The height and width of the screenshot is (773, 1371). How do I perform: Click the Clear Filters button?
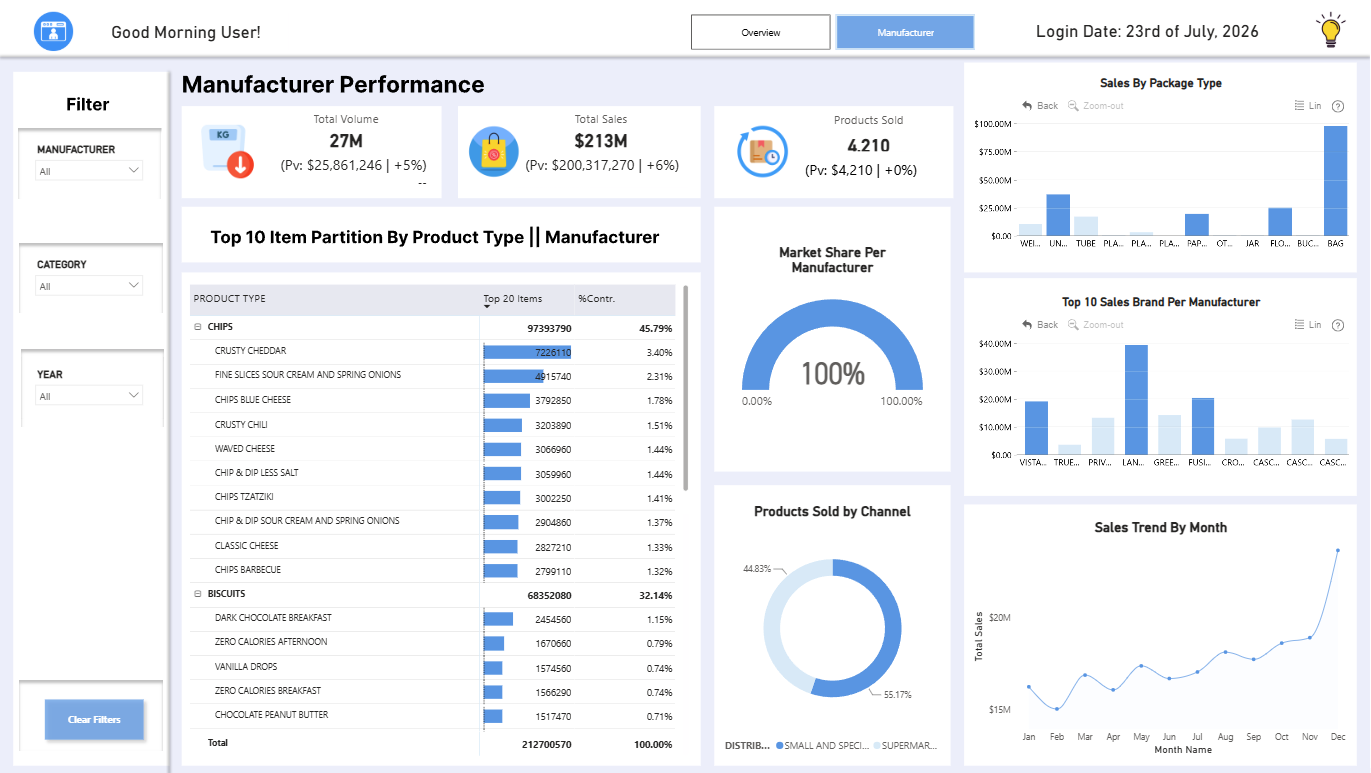click(x=94, y=720)
